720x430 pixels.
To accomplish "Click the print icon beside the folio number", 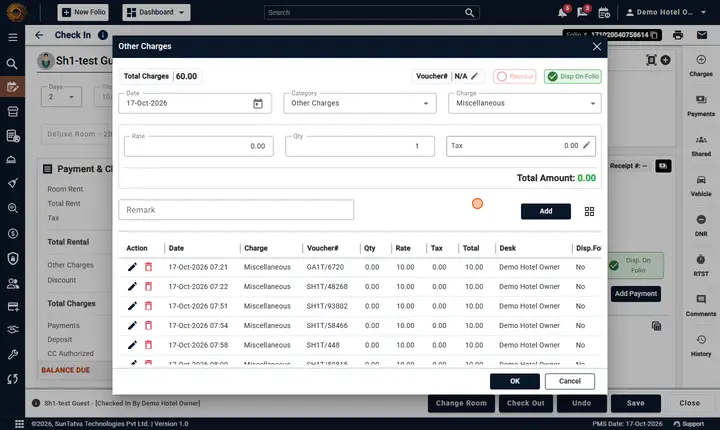I will coord(678,35).
